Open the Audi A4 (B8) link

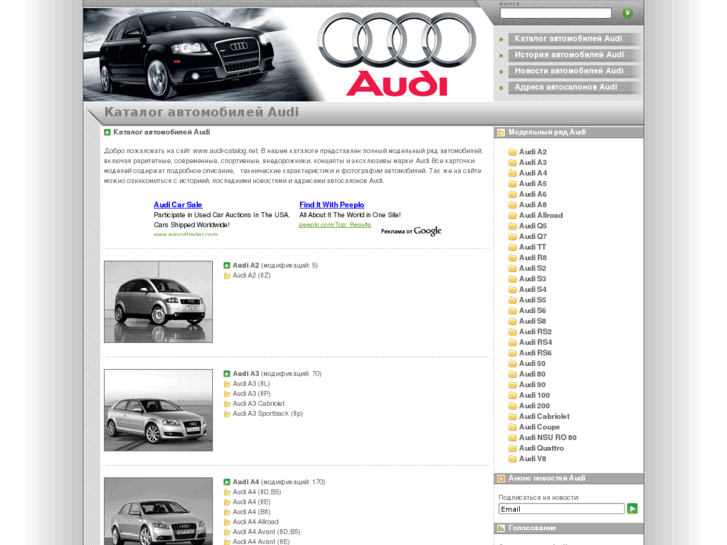click(x=251, y=512)
